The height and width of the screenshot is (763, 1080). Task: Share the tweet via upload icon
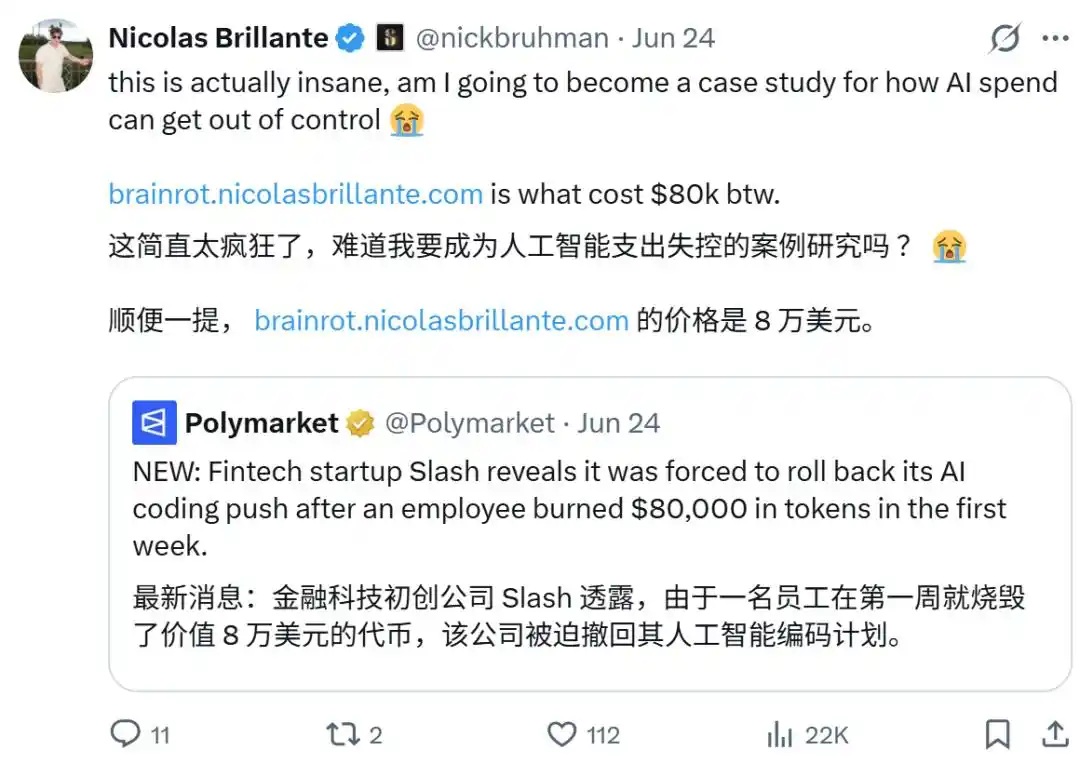1055,734
